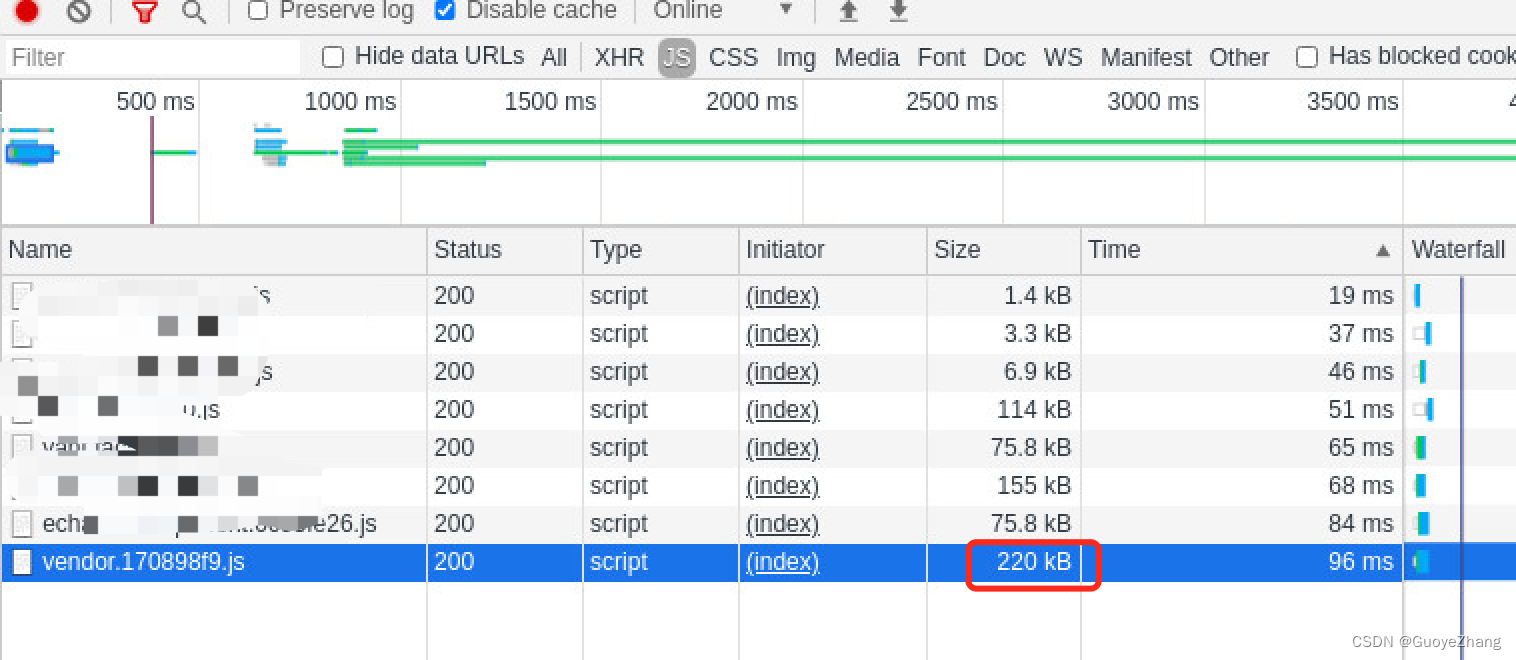The image size is (1516, 660).
Task: Stop recording network log with red button
Action: 26,11
